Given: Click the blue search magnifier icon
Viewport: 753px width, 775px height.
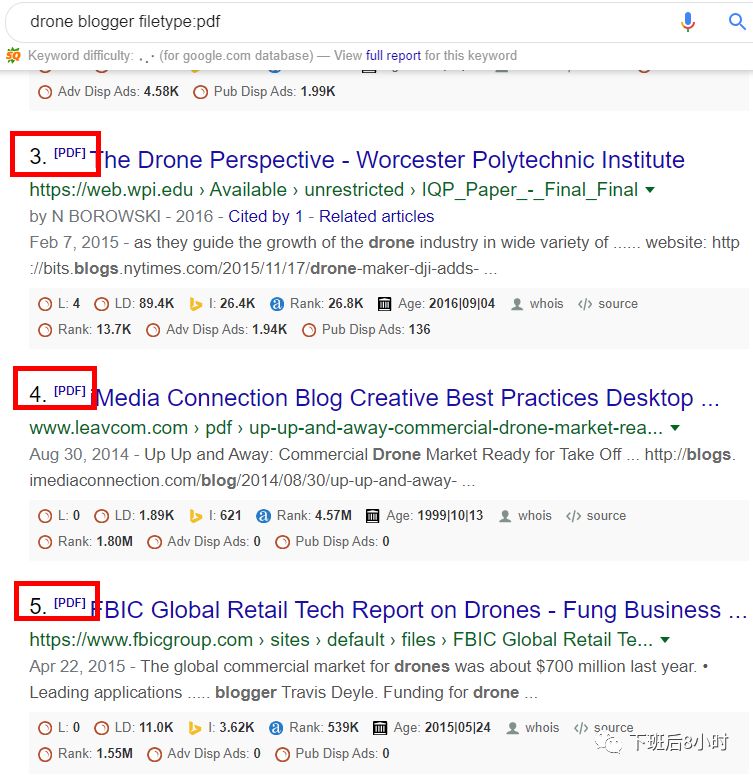Looking at the screenshot, I should pos(736,21).
